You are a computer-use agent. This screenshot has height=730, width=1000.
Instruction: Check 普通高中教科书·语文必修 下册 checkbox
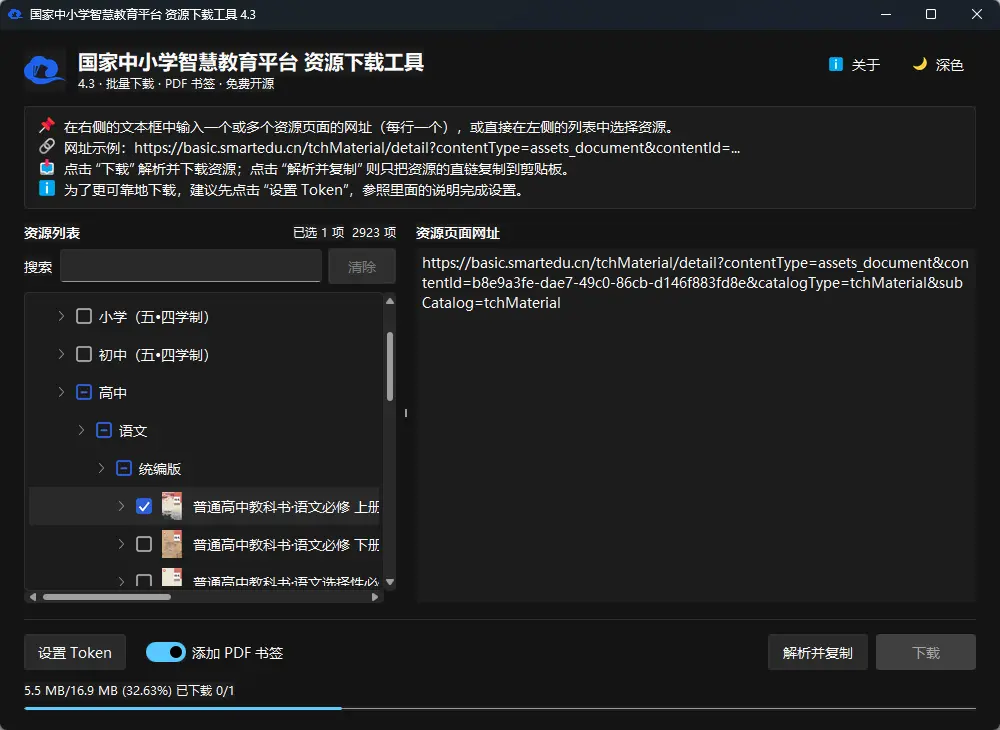pos(144,544)
